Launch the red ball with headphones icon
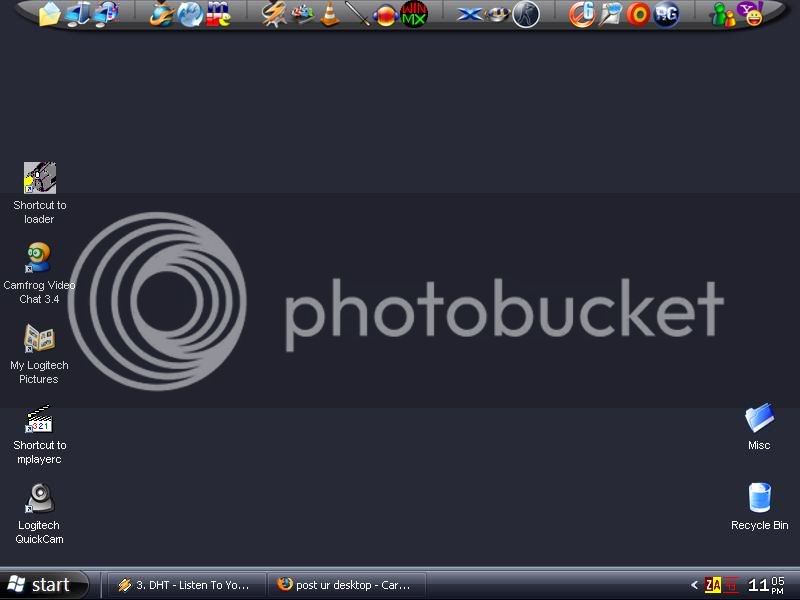The height and width of the screenshot is (600, 800). (386, 15)
